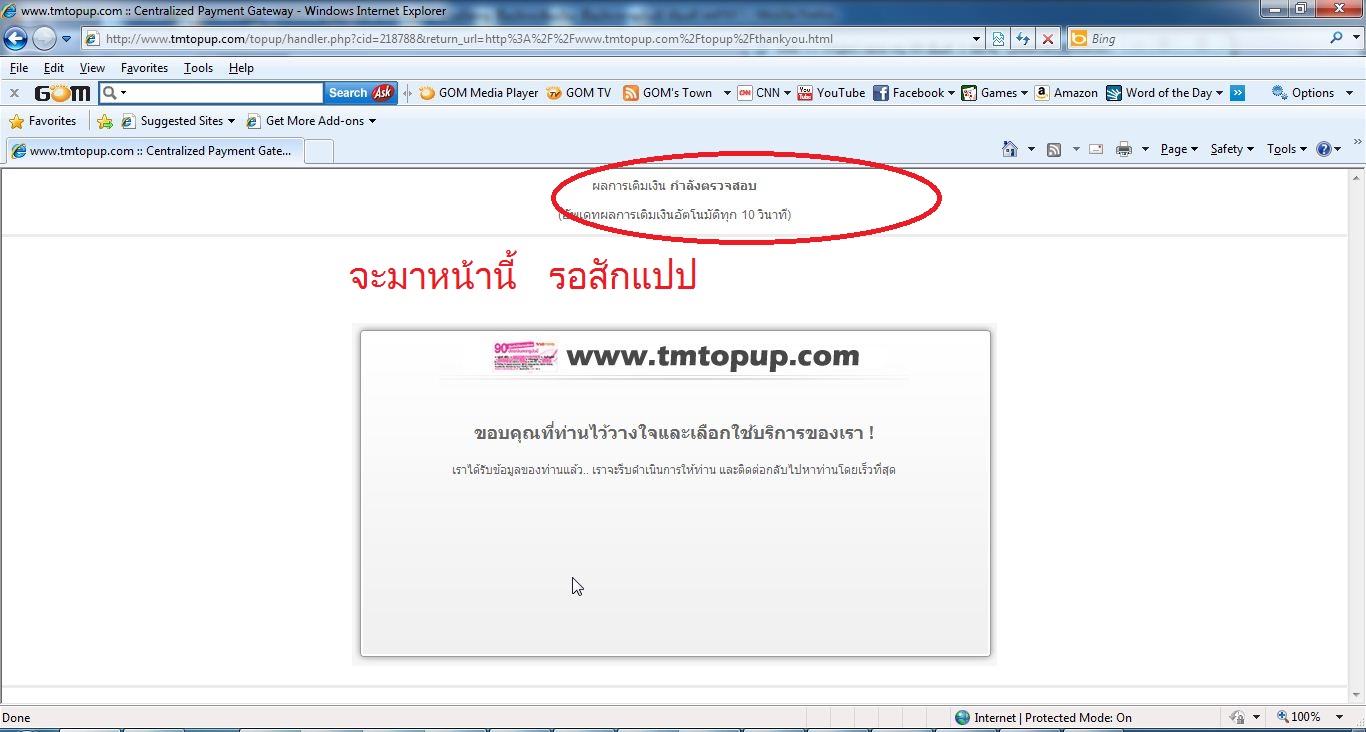Show more toolbar buttons with blue chevron
This screenshot has width=1366, height=732.
pos(1238,93)
